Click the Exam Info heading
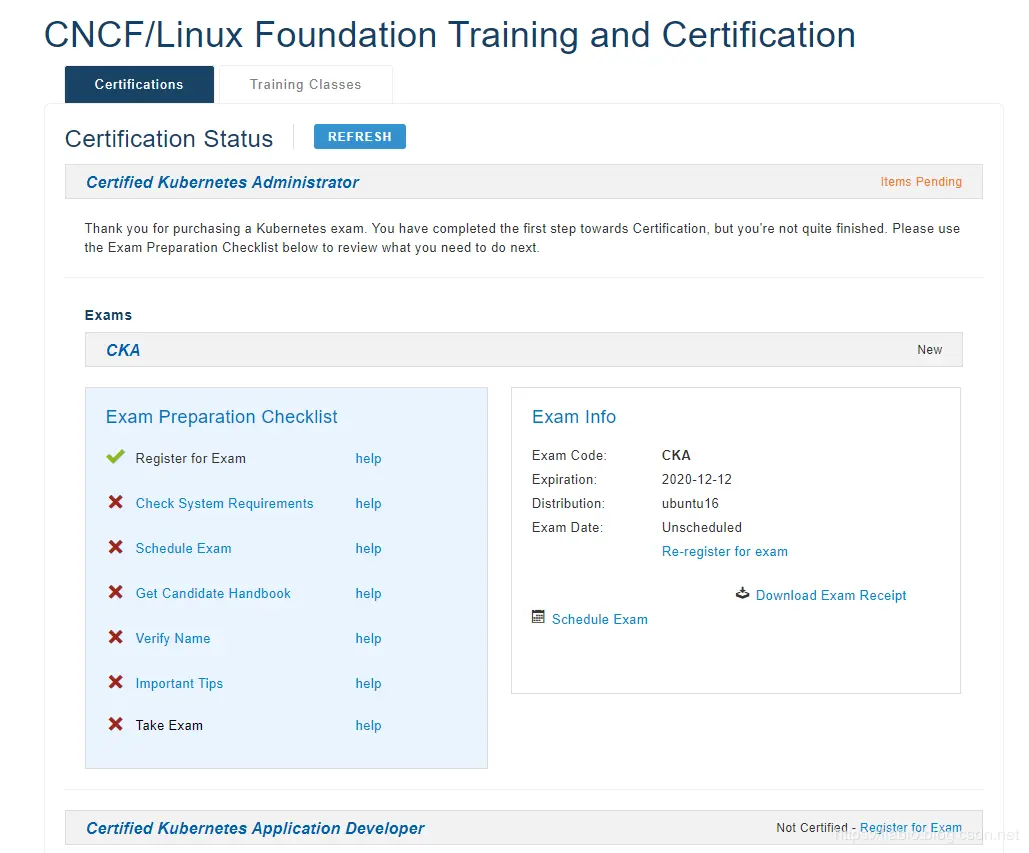The height and width of the screenshot is (853, 1029). pyautogui.click(x=574, y=417)
